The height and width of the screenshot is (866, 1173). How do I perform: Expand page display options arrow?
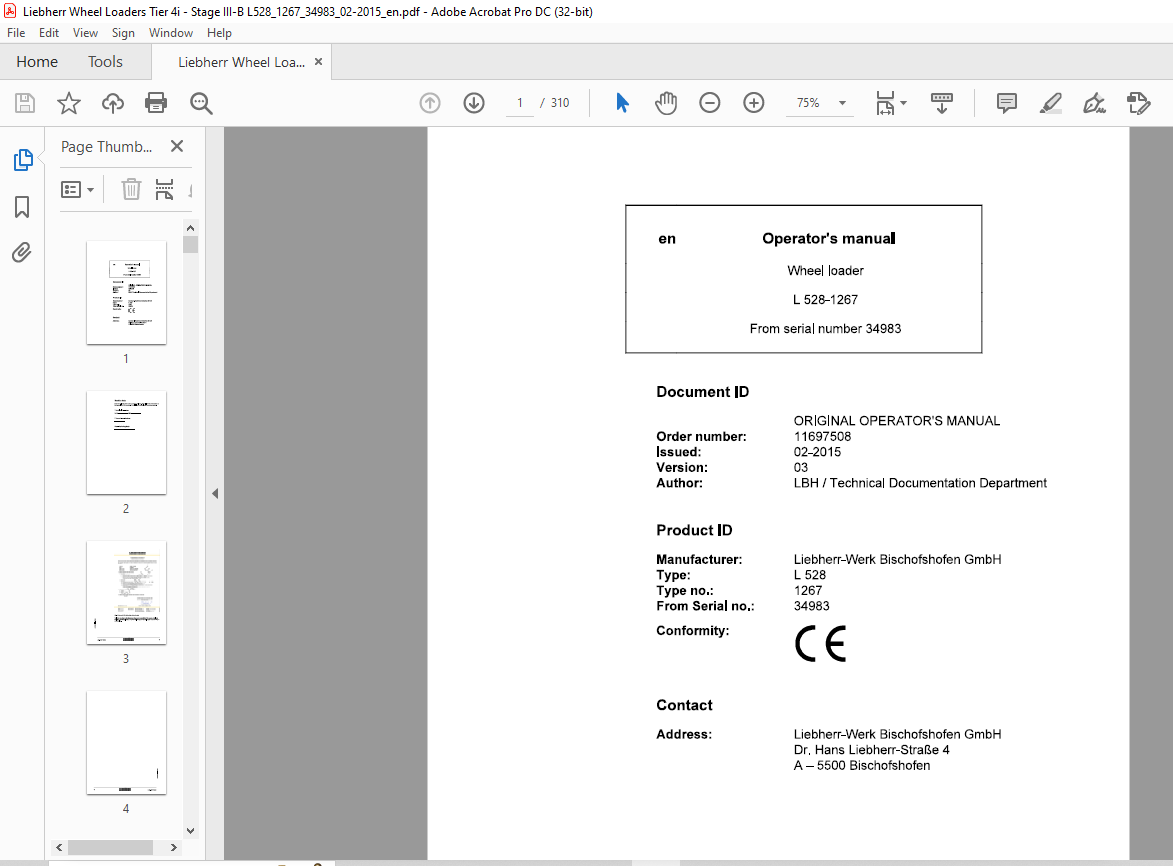pos(904,103)
